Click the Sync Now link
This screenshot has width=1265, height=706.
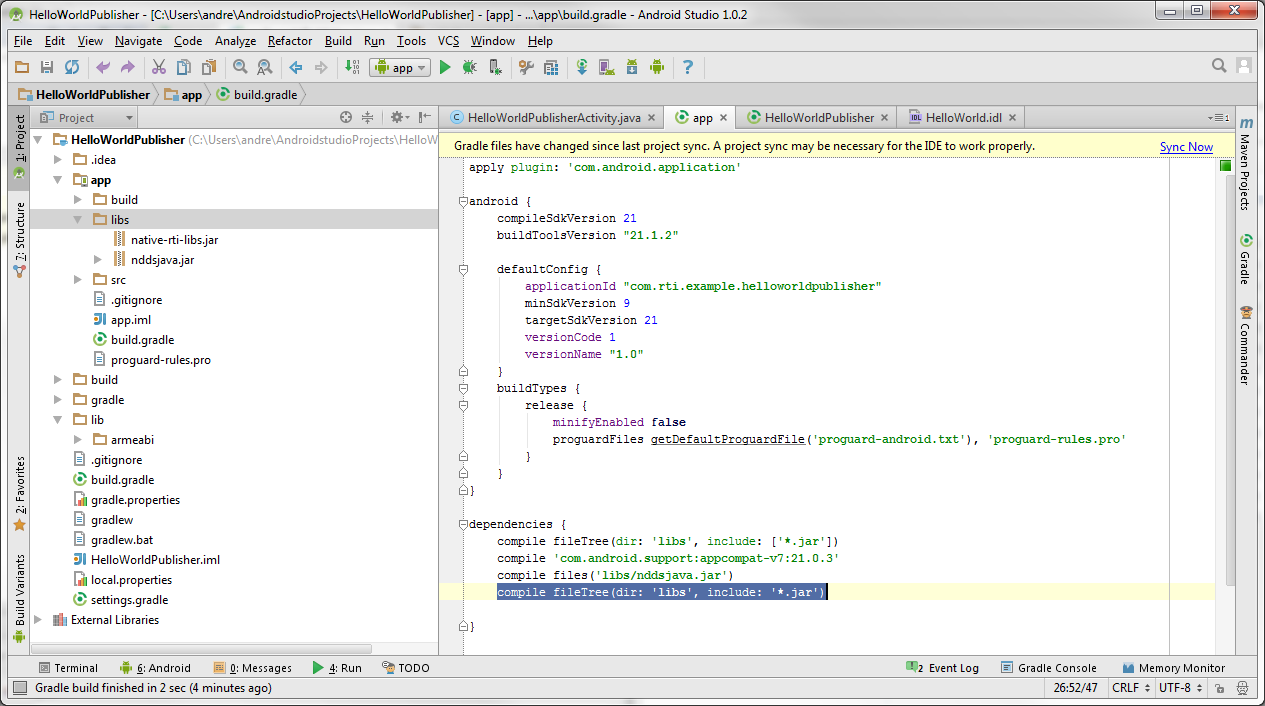click(x=1186, y=147)
